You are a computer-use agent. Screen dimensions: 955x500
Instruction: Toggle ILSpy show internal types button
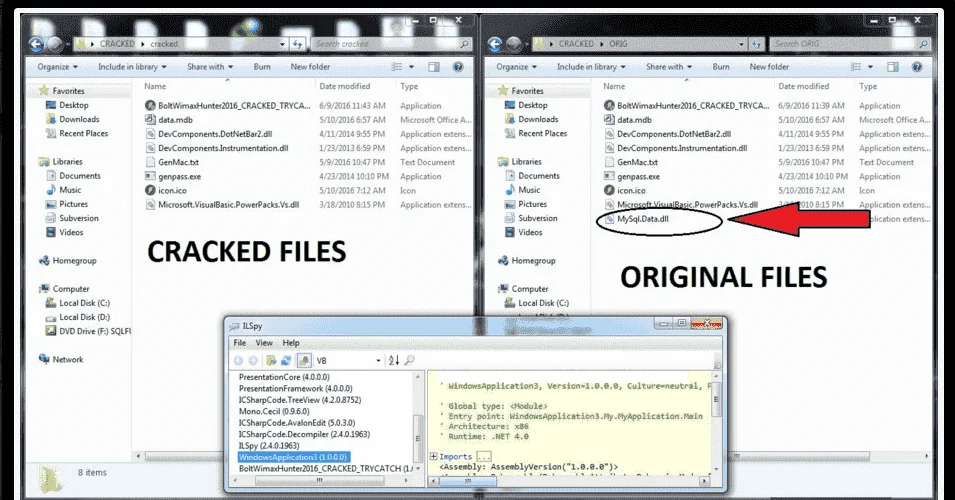(x=303, y=361)
